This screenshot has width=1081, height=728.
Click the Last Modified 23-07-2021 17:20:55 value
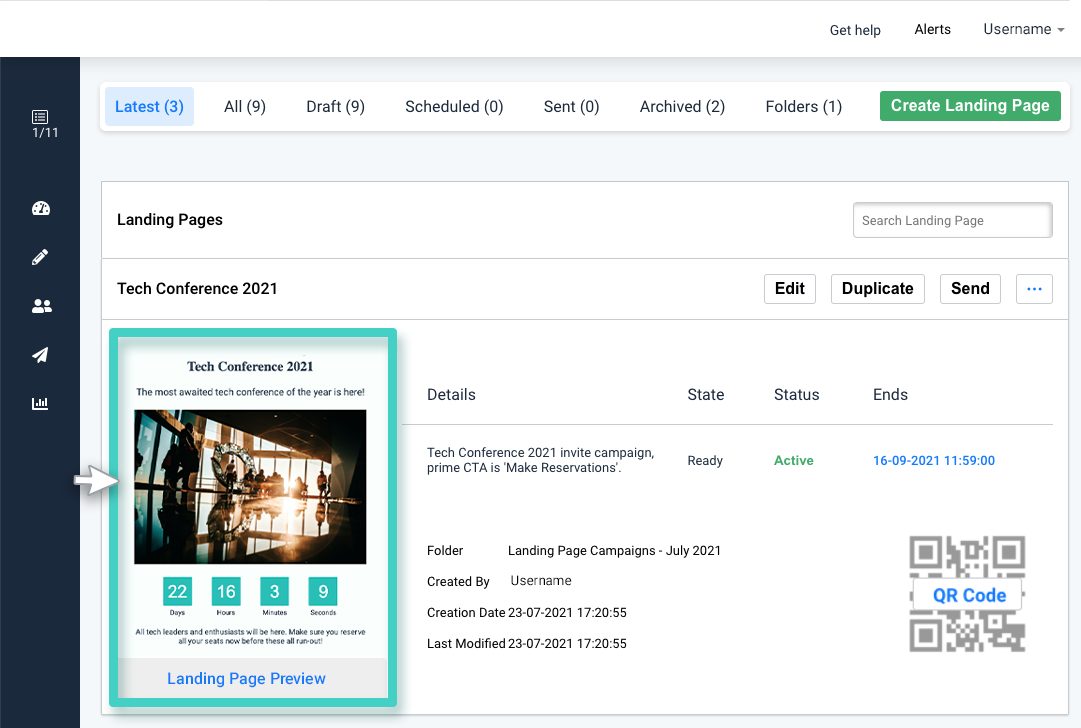coord(567,644)
